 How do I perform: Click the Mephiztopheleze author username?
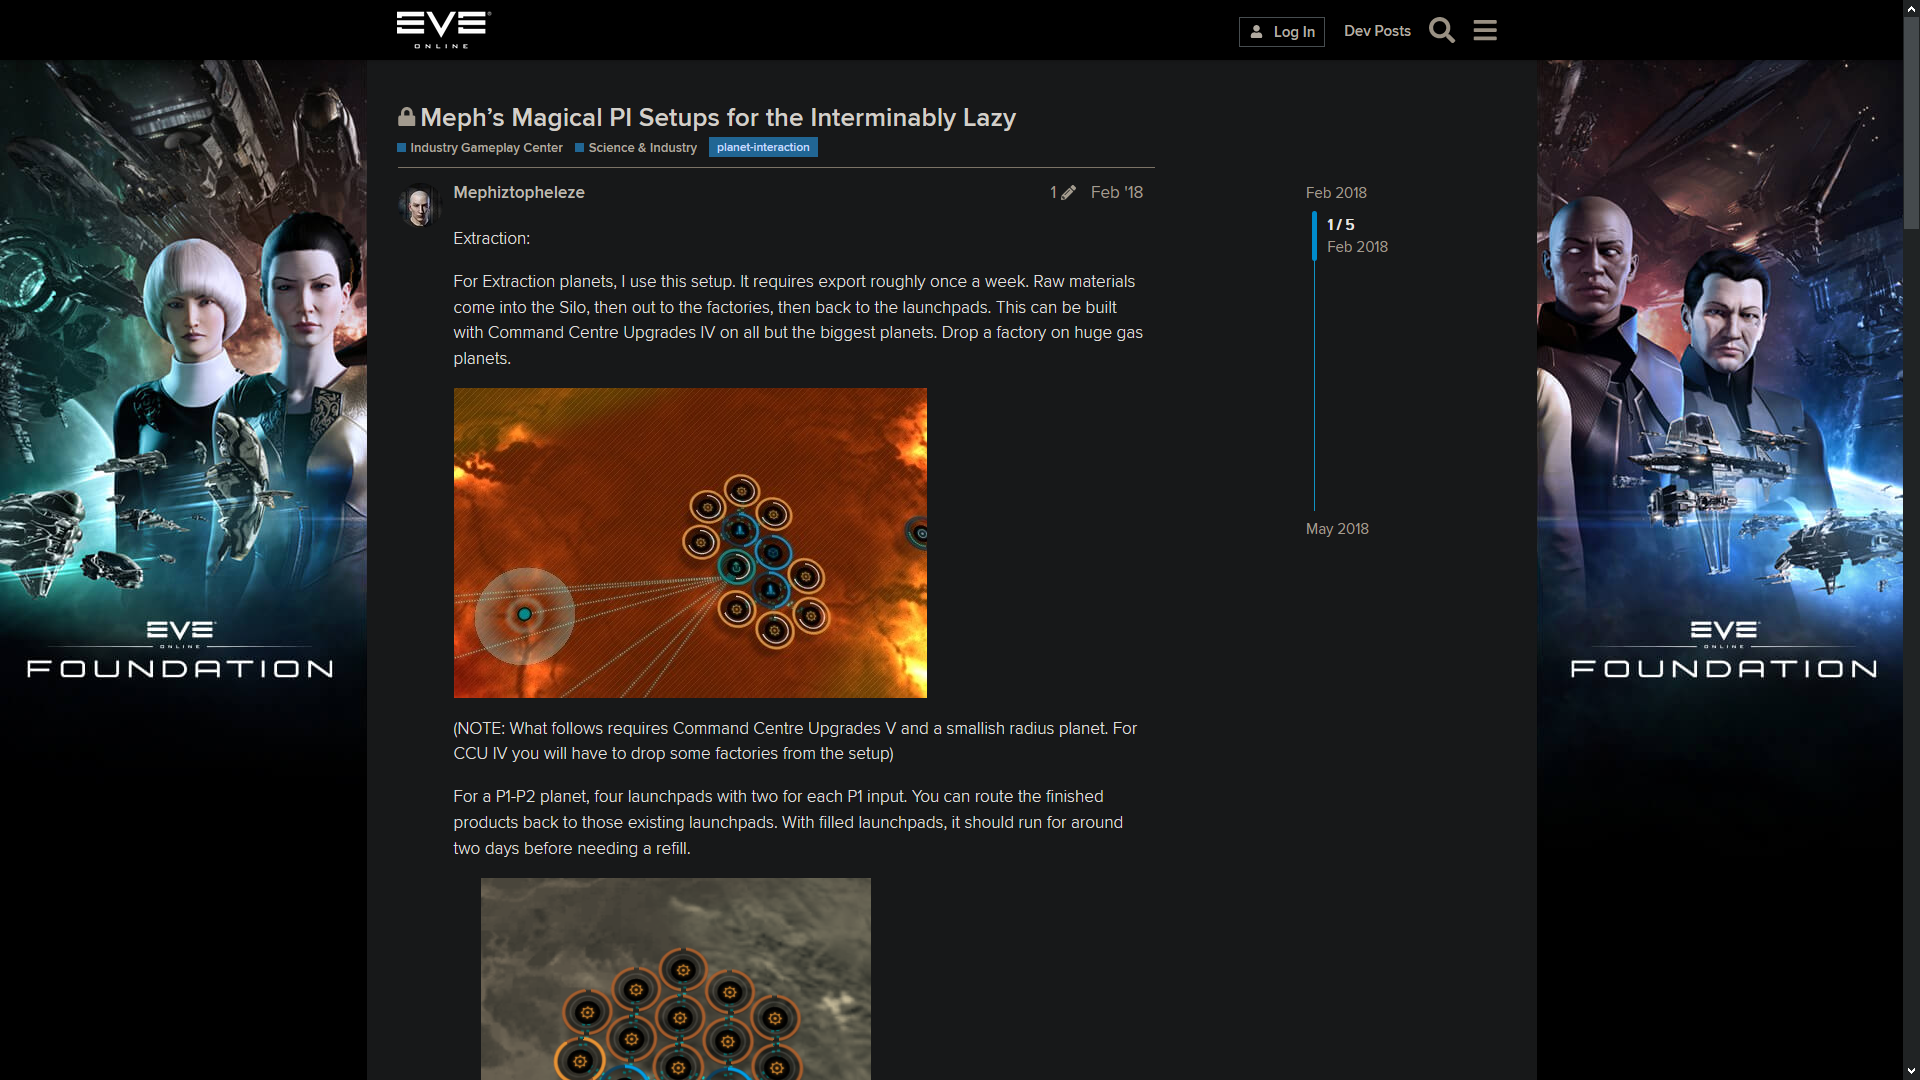(518, 191)
